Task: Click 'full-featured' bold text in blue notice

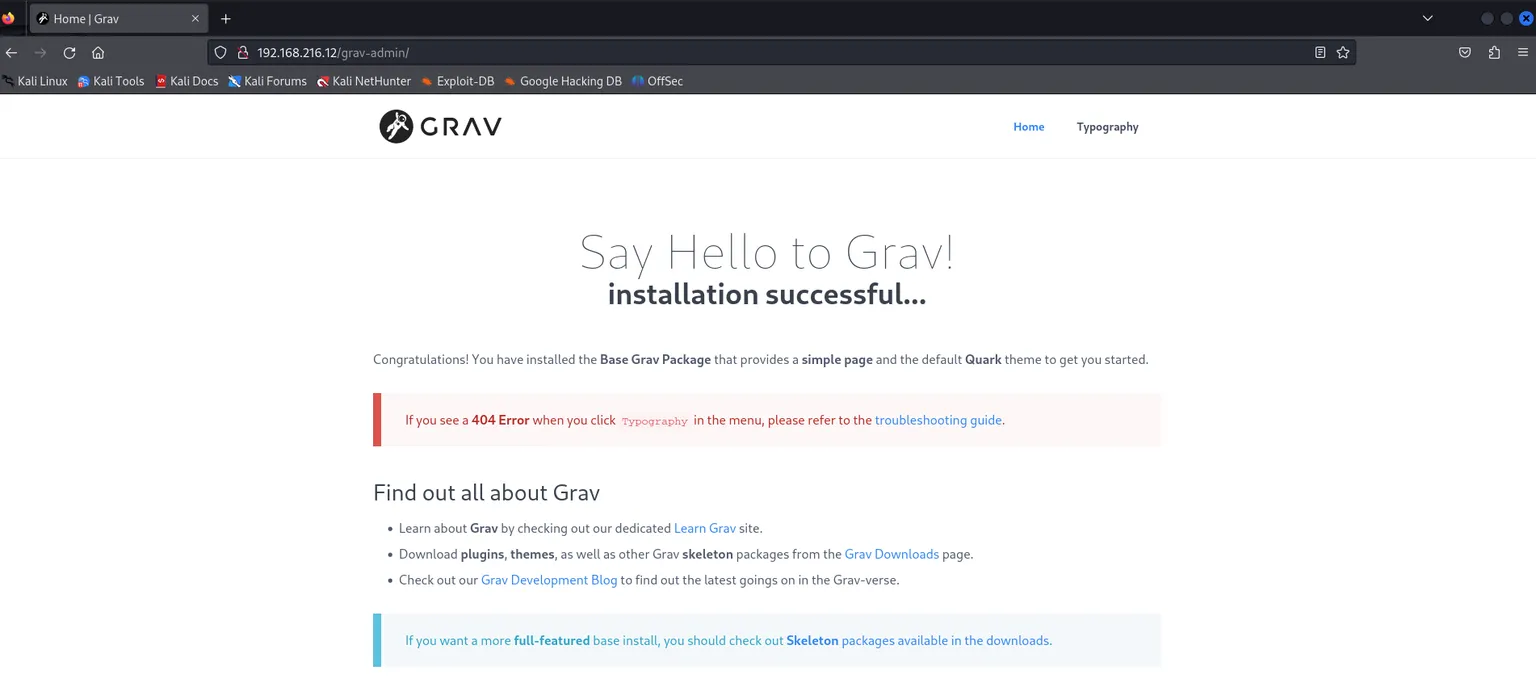Action: (x=552, y=640)
